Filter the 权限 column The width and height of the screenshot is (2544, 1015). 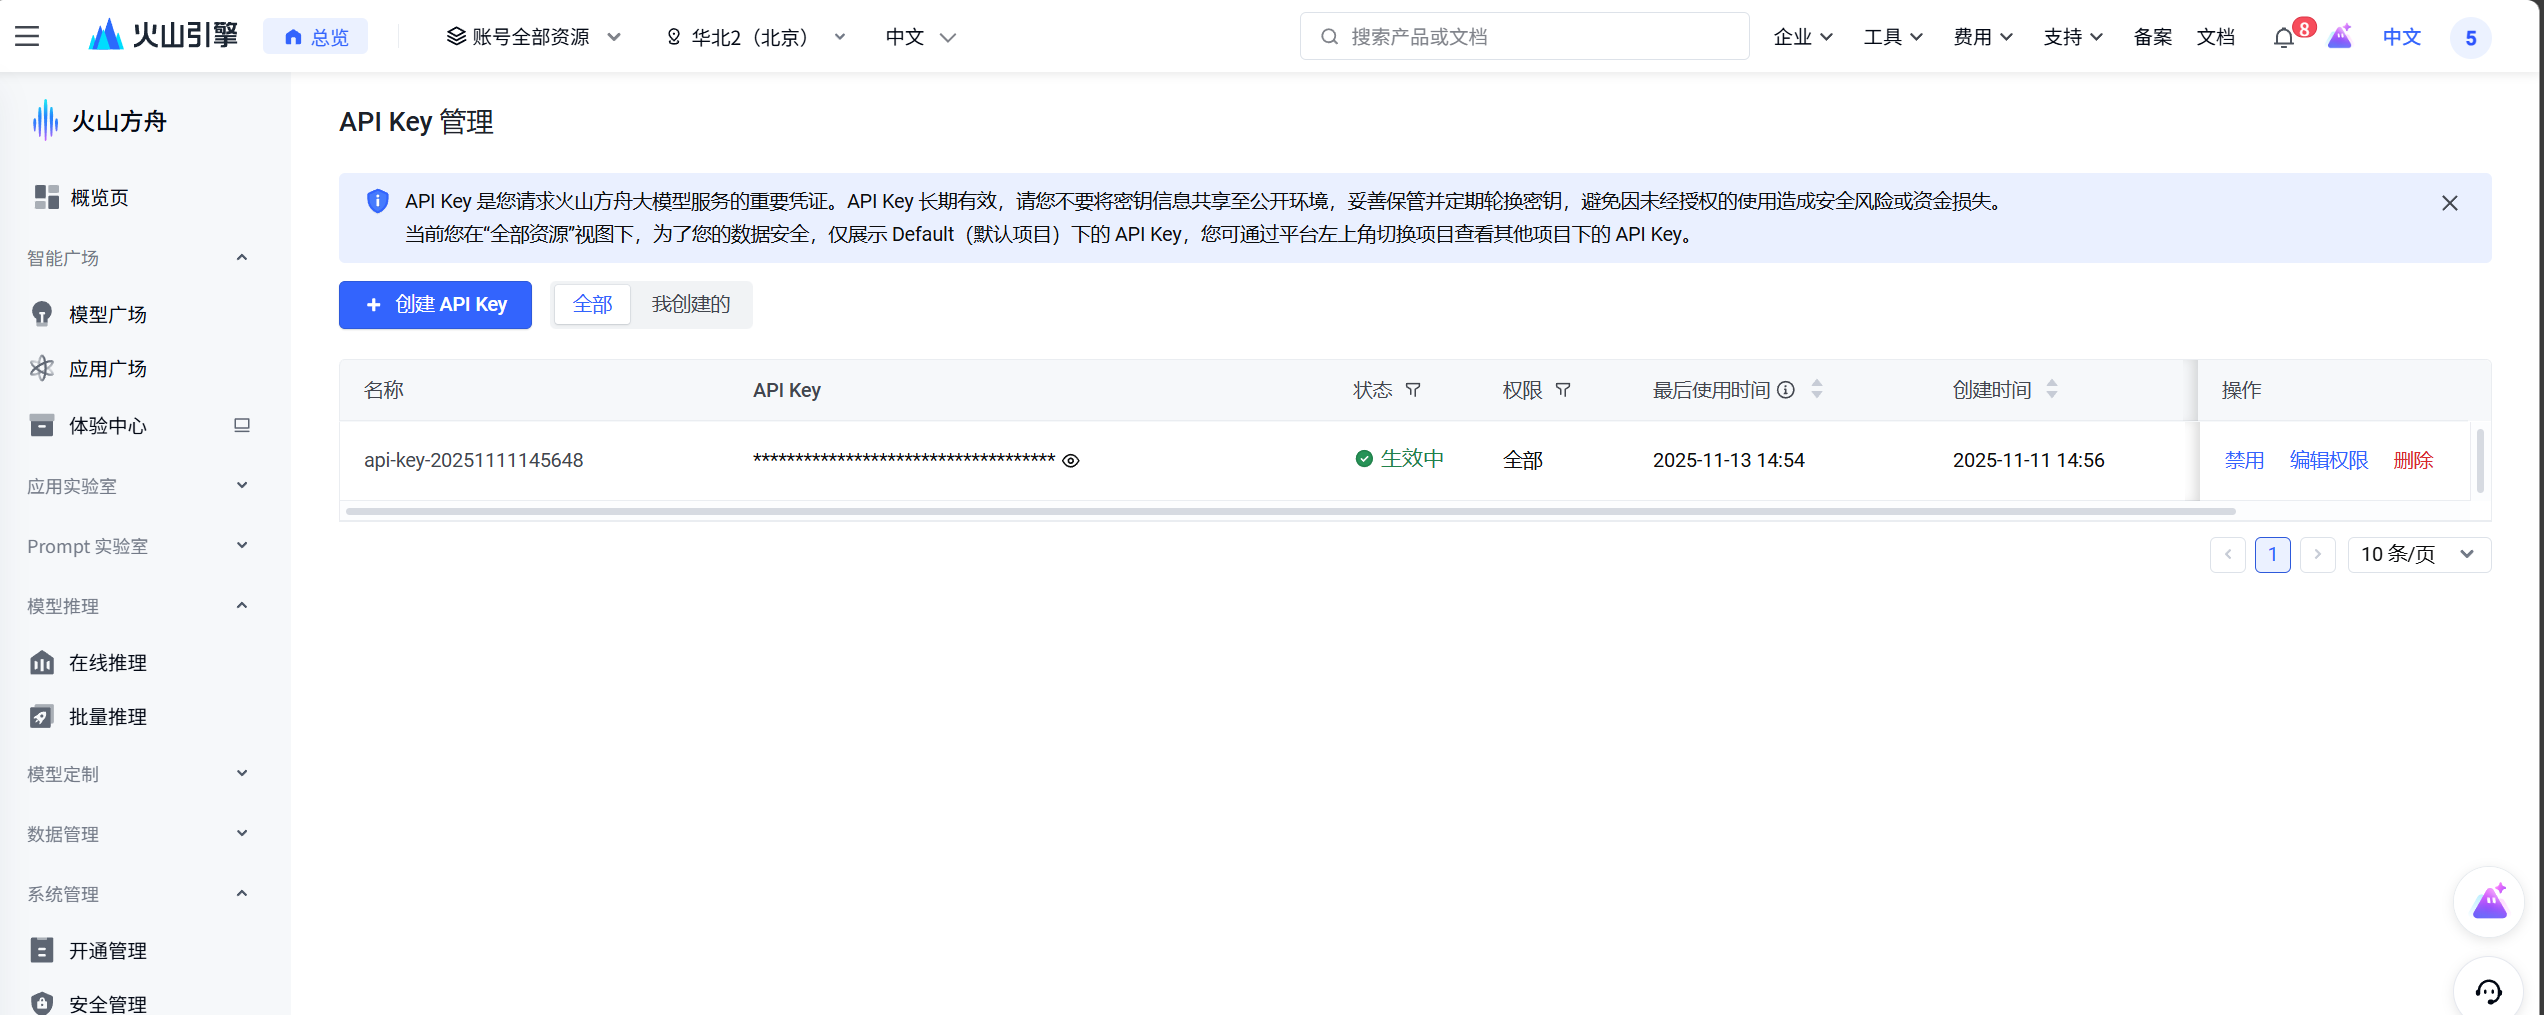(1563, 390)
